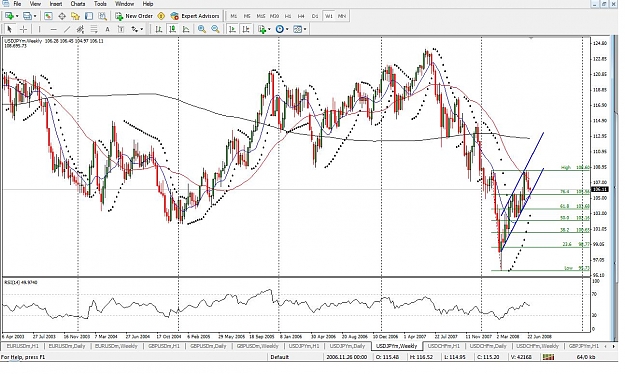Switch to Bar Chart display
The height and width of the screenshot is (374, 625).
click(159, 29)
